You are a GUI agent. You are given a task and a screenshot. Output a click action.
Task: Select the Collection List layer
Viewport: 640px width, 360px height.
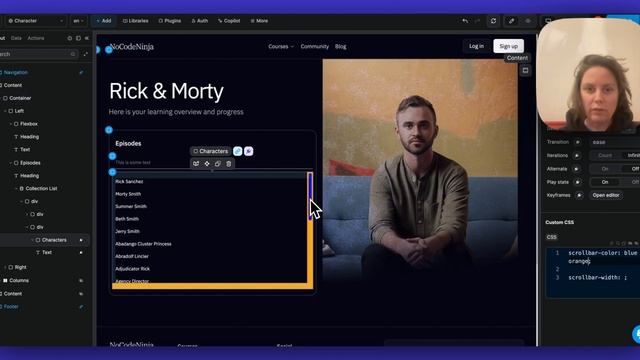pyautogui.click(x=41, y=189)
